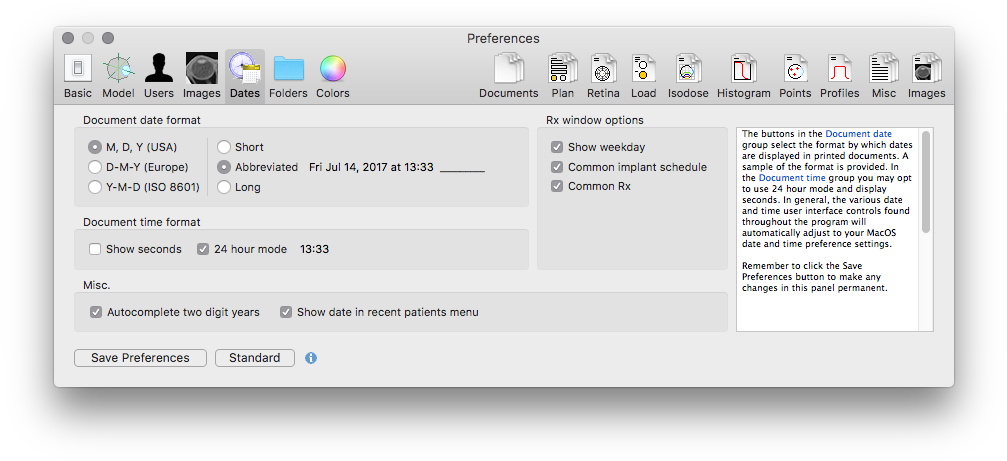The width and height of the screenshot is (1007, 461).
Task: Open the Load document preferences
Action: pos(644,76)
